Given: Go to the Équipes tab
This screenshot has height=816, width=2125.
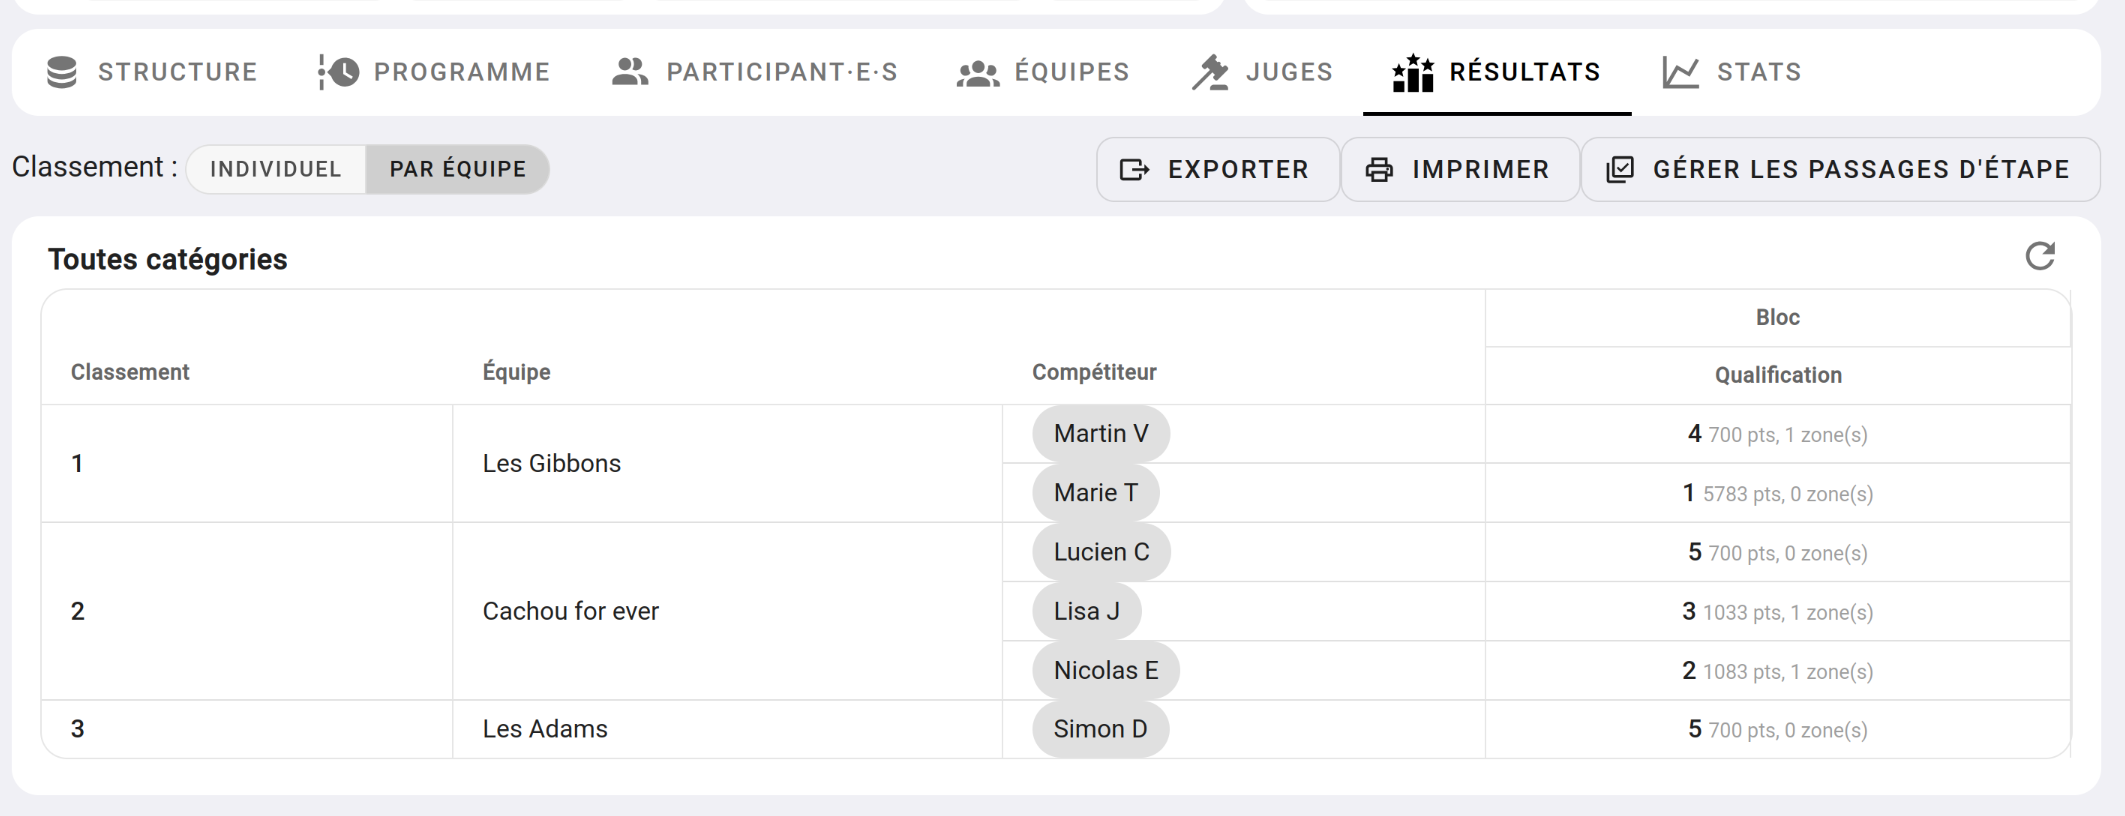Looking at the screenshot, I should coord(1043,72).
